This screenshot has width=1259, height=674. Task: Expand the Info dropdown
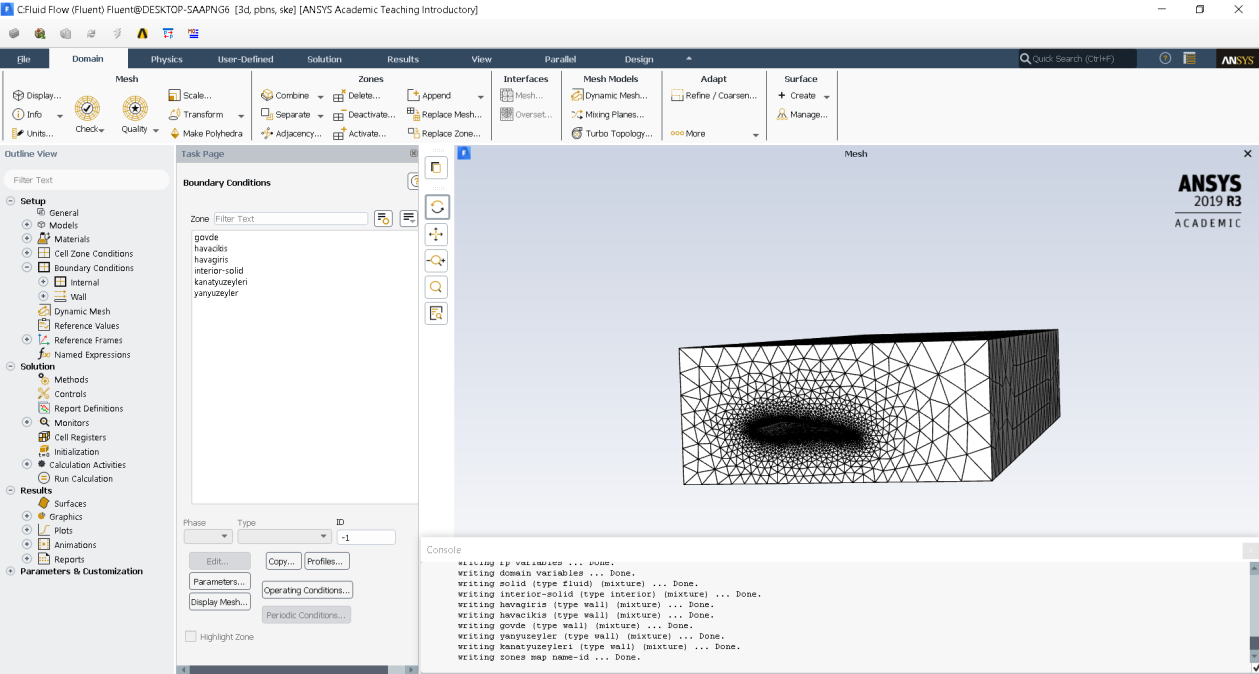coord(60,116)
